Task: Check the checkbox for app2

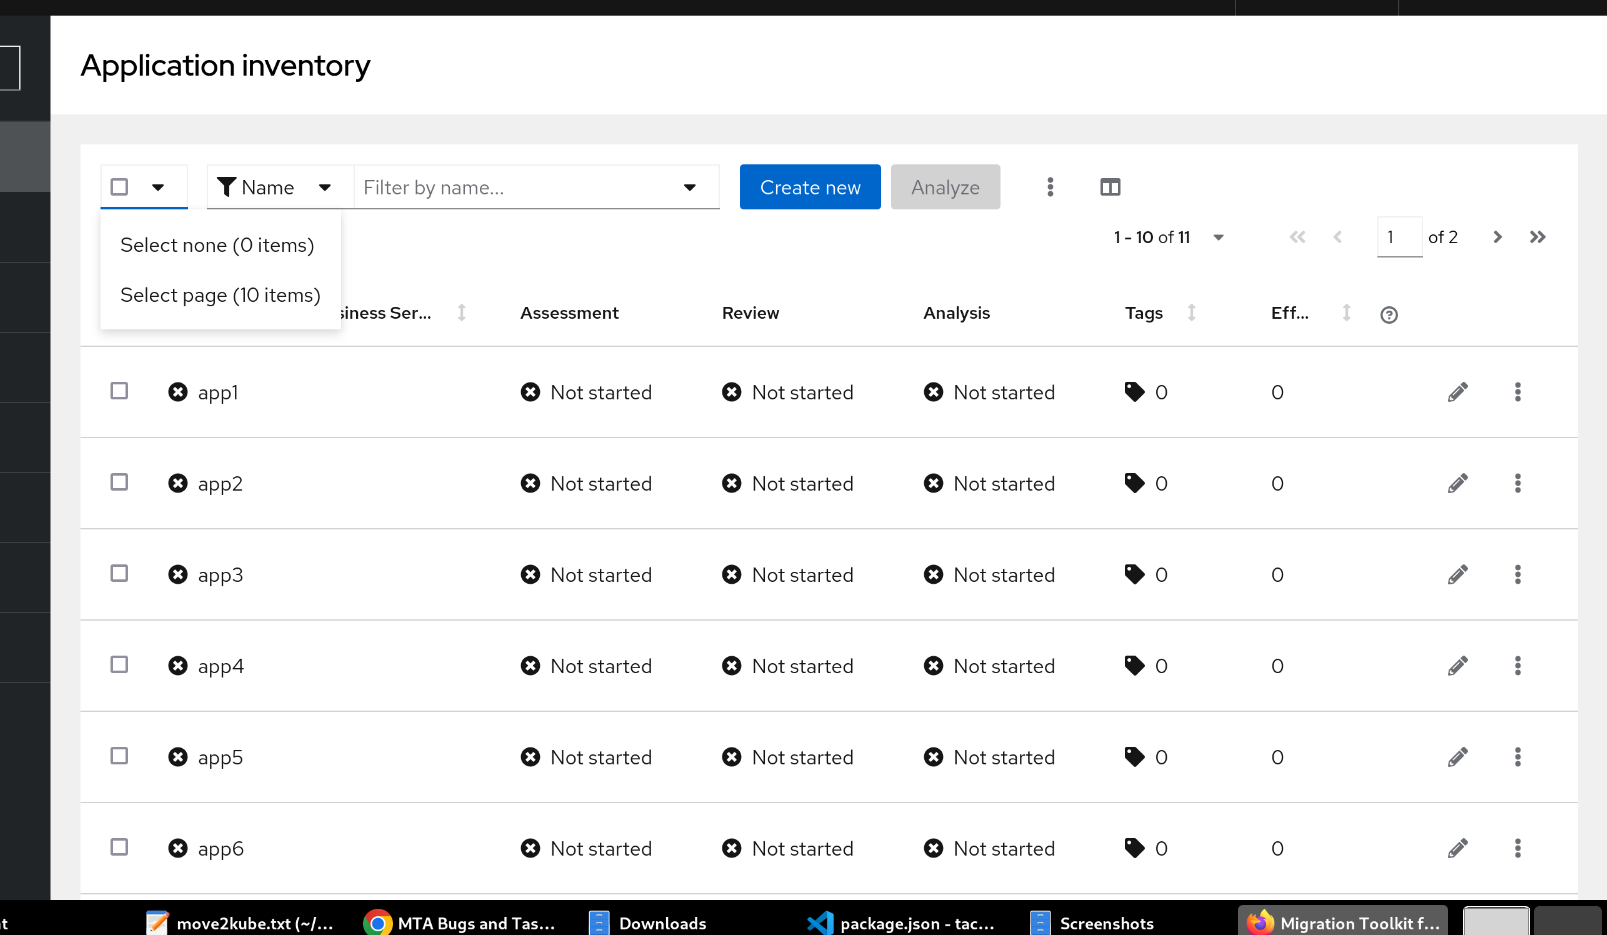Action: coord(119,482)
